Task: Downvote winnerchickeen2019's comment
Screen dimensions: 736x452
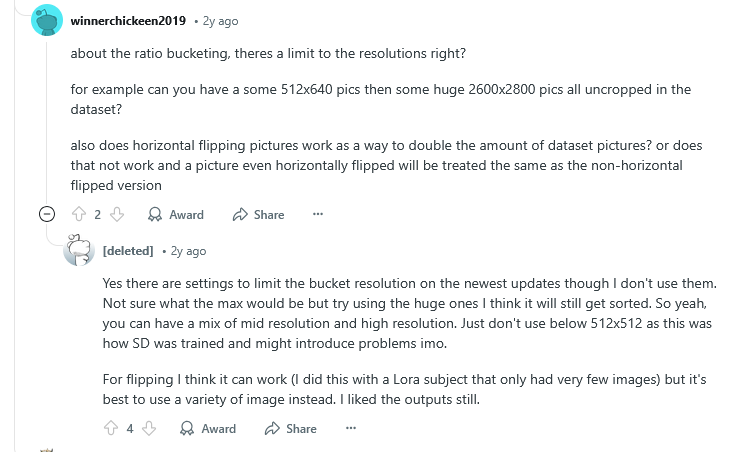Action: tap(117, 215)
